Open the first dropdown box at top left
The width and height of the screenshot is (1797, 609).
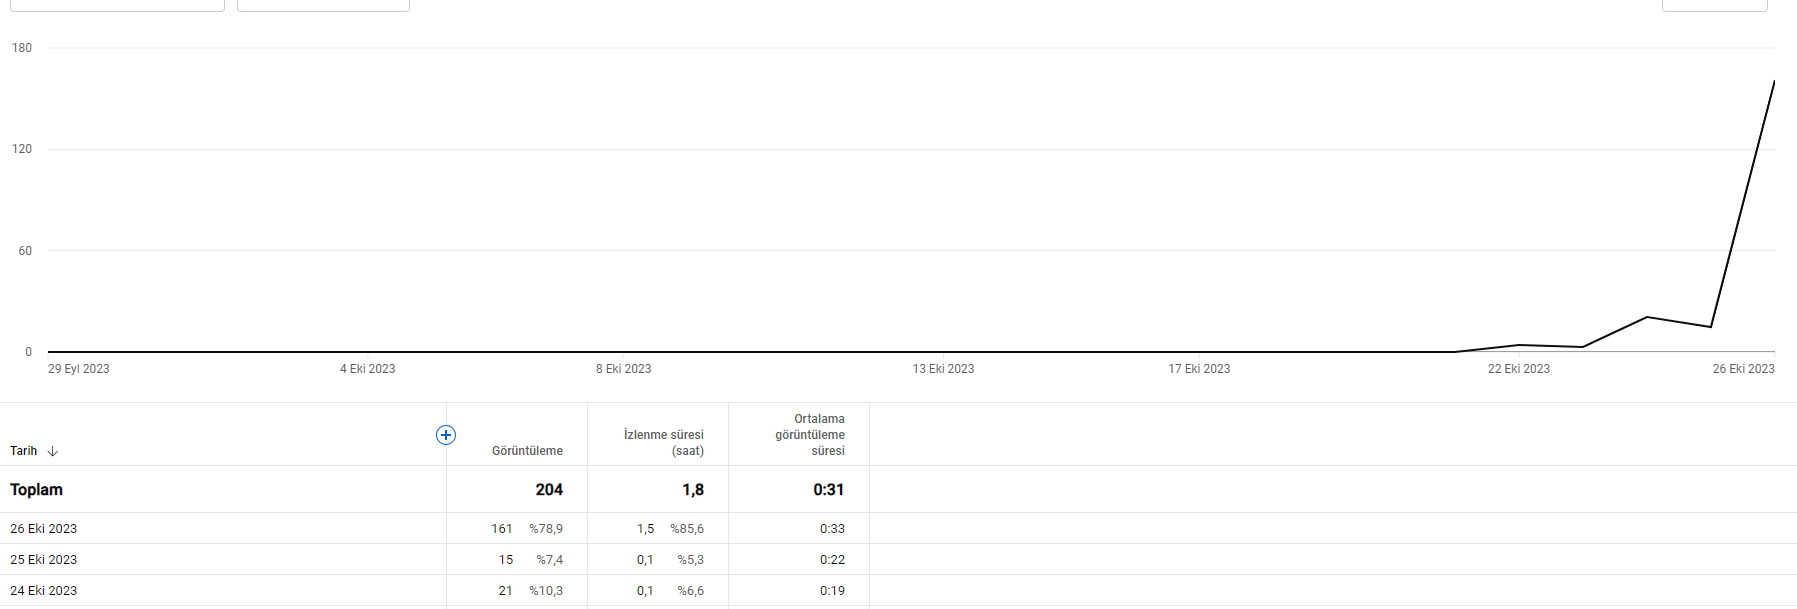coord(117,5)
